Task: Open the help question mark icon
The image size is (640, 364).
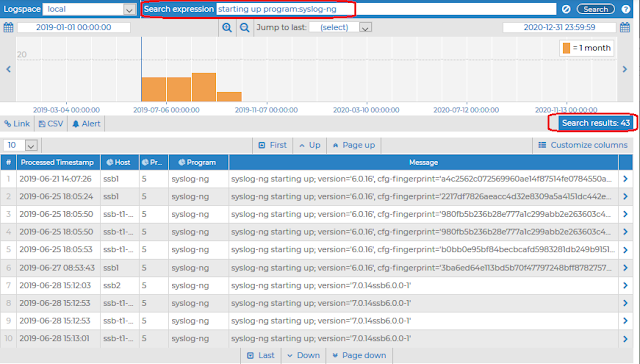Action: (x=626, y=9)
